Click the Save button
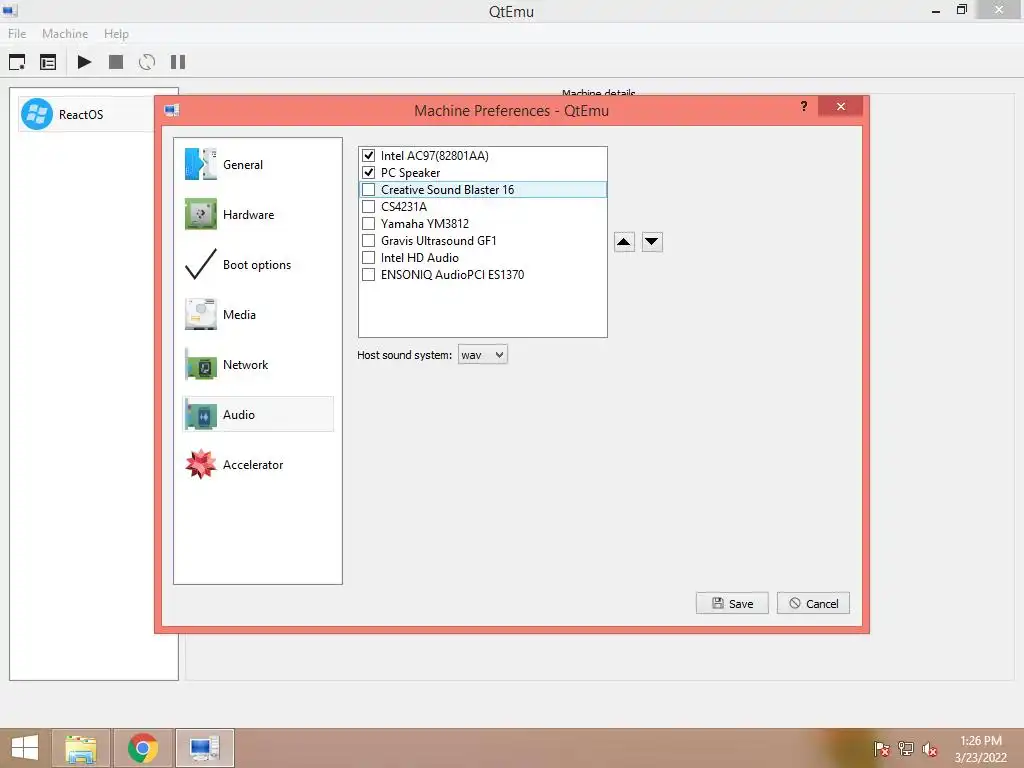 pyautogui.click(x=732, y=603)
